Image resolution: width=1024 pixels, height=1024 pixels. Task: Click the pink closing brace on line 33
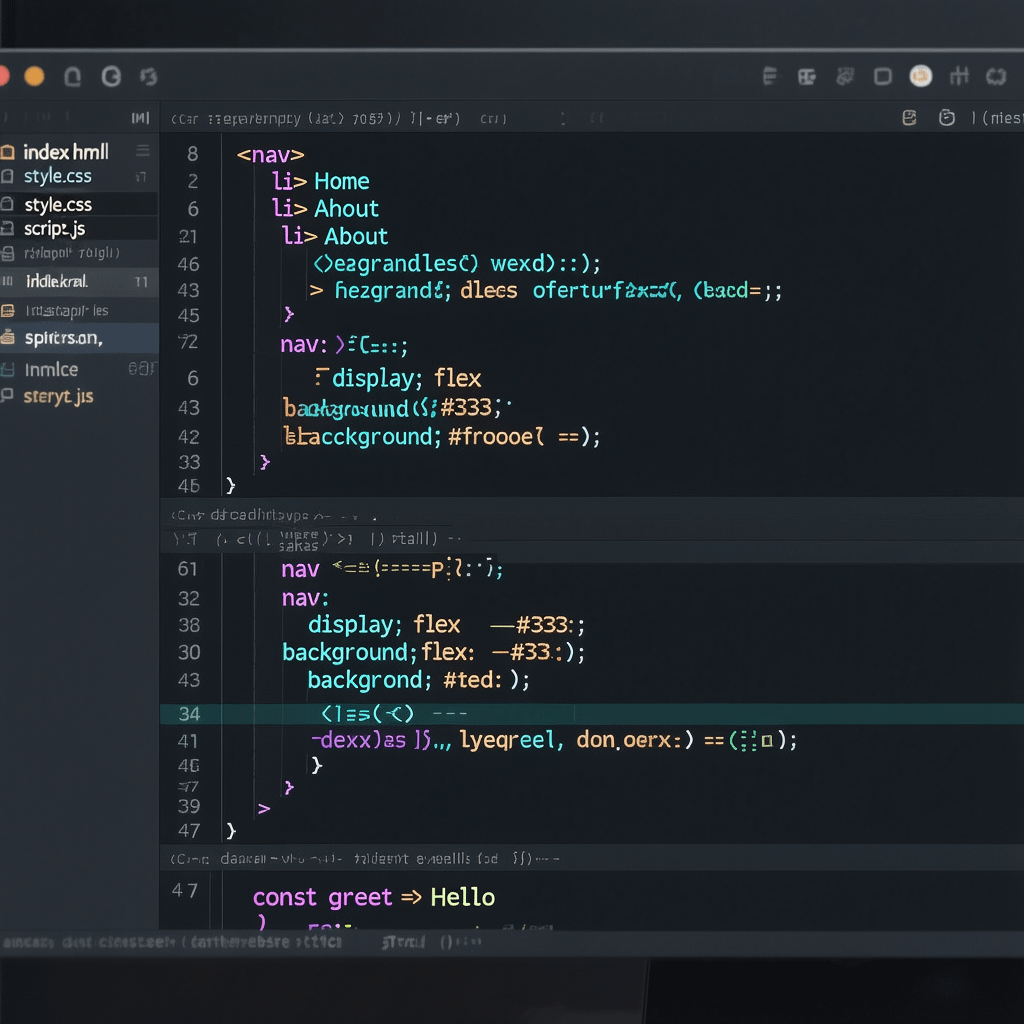tap(264, 462)
